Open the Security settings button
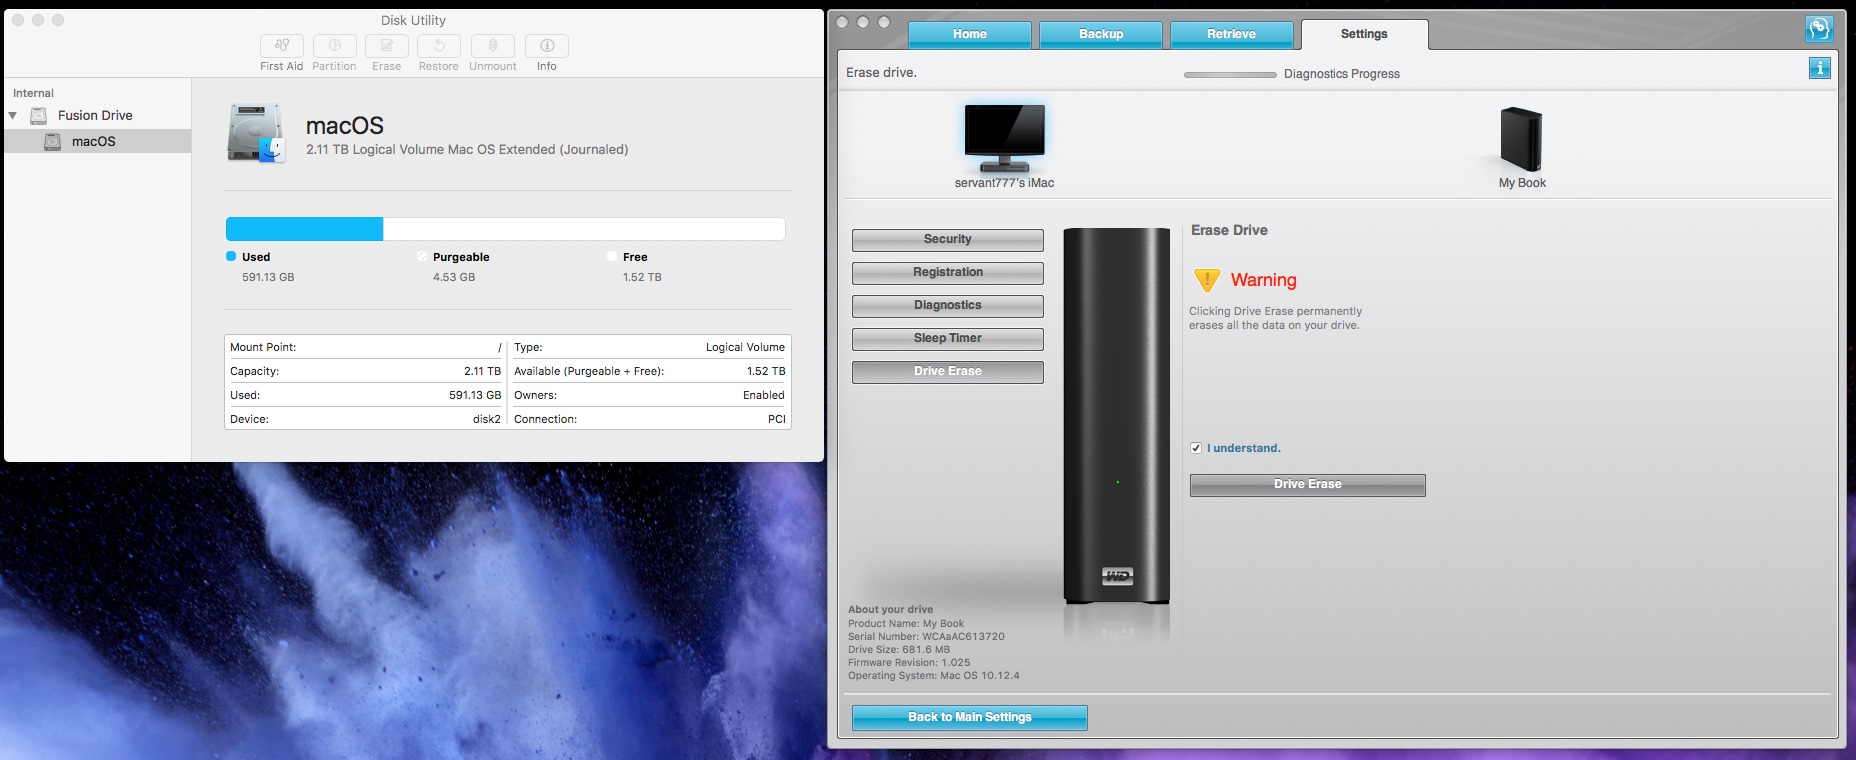1856x760 pixels. click(x=948, y=240)
